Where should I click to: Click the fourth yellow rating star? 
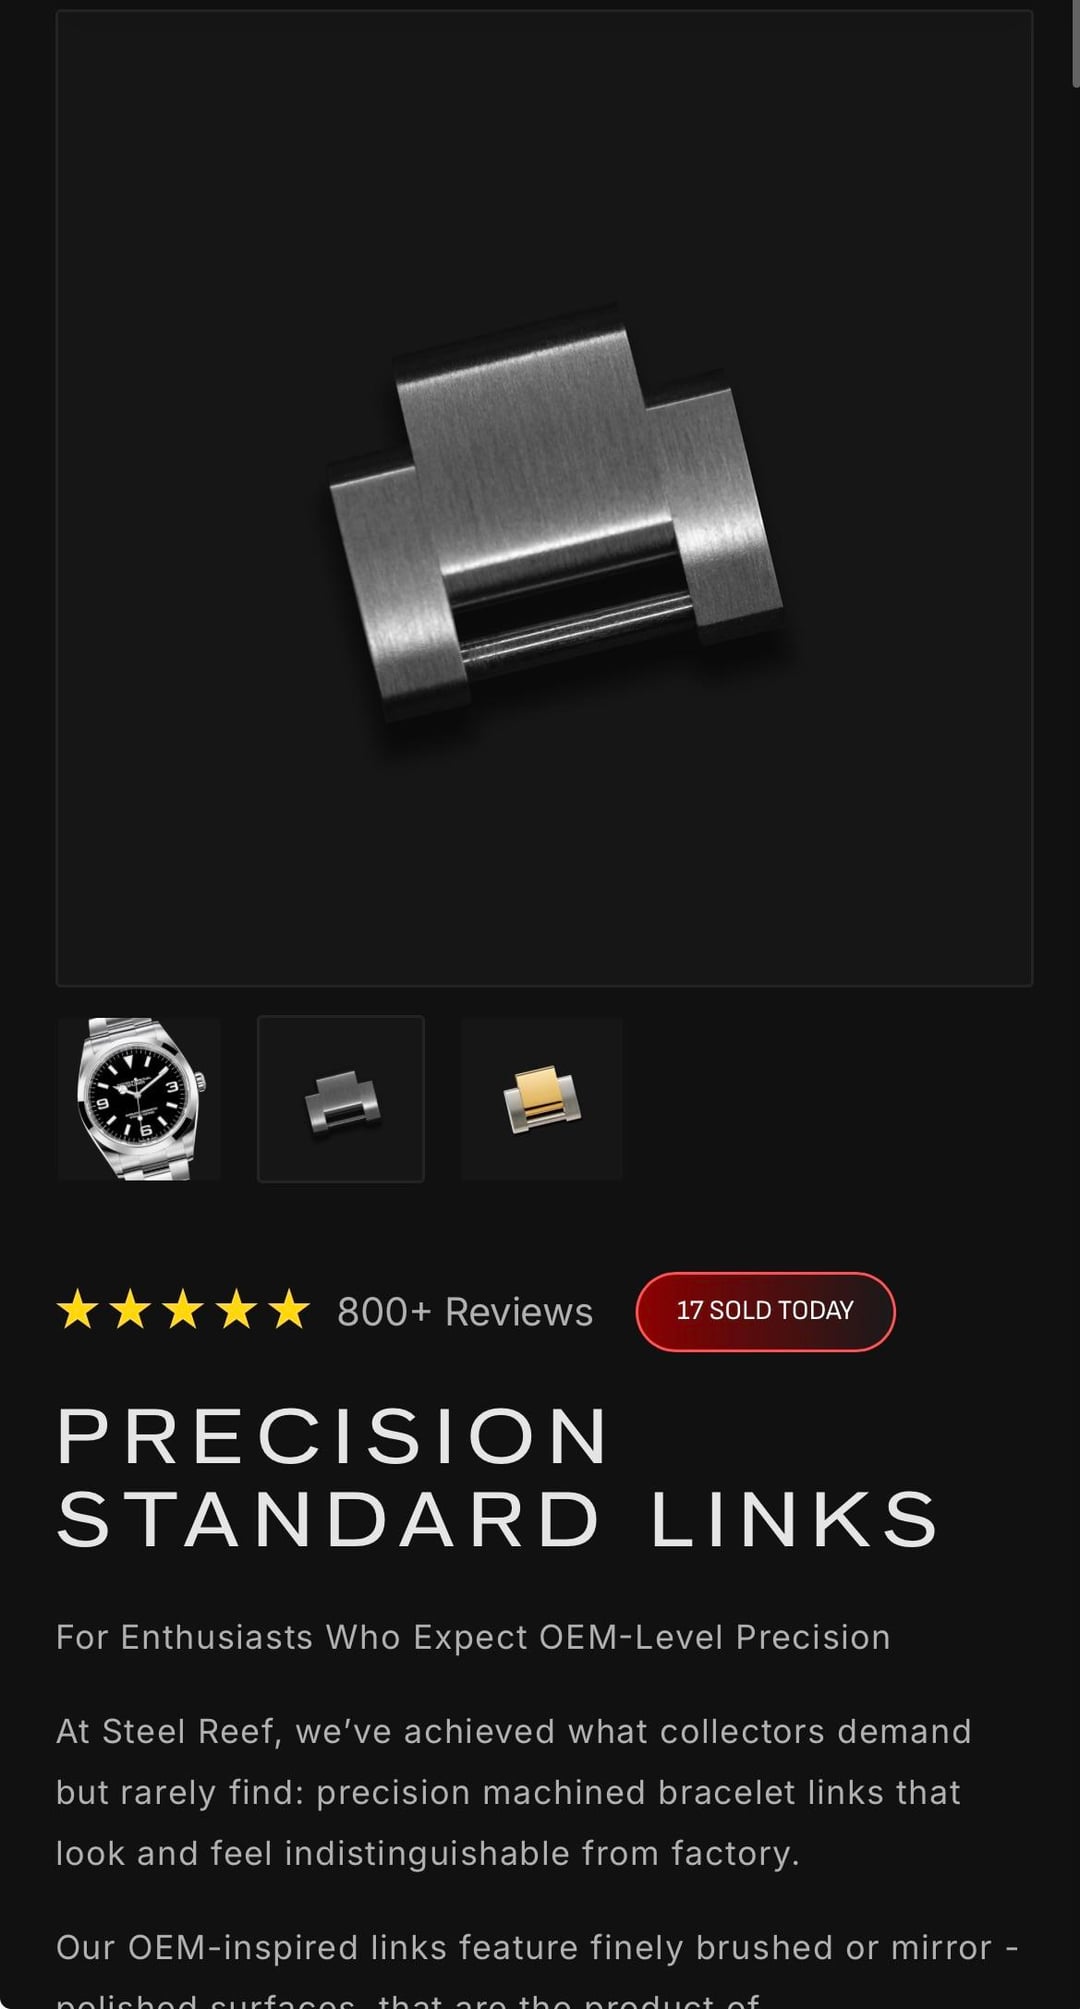pyautogui.click(x=236, y=1309)
